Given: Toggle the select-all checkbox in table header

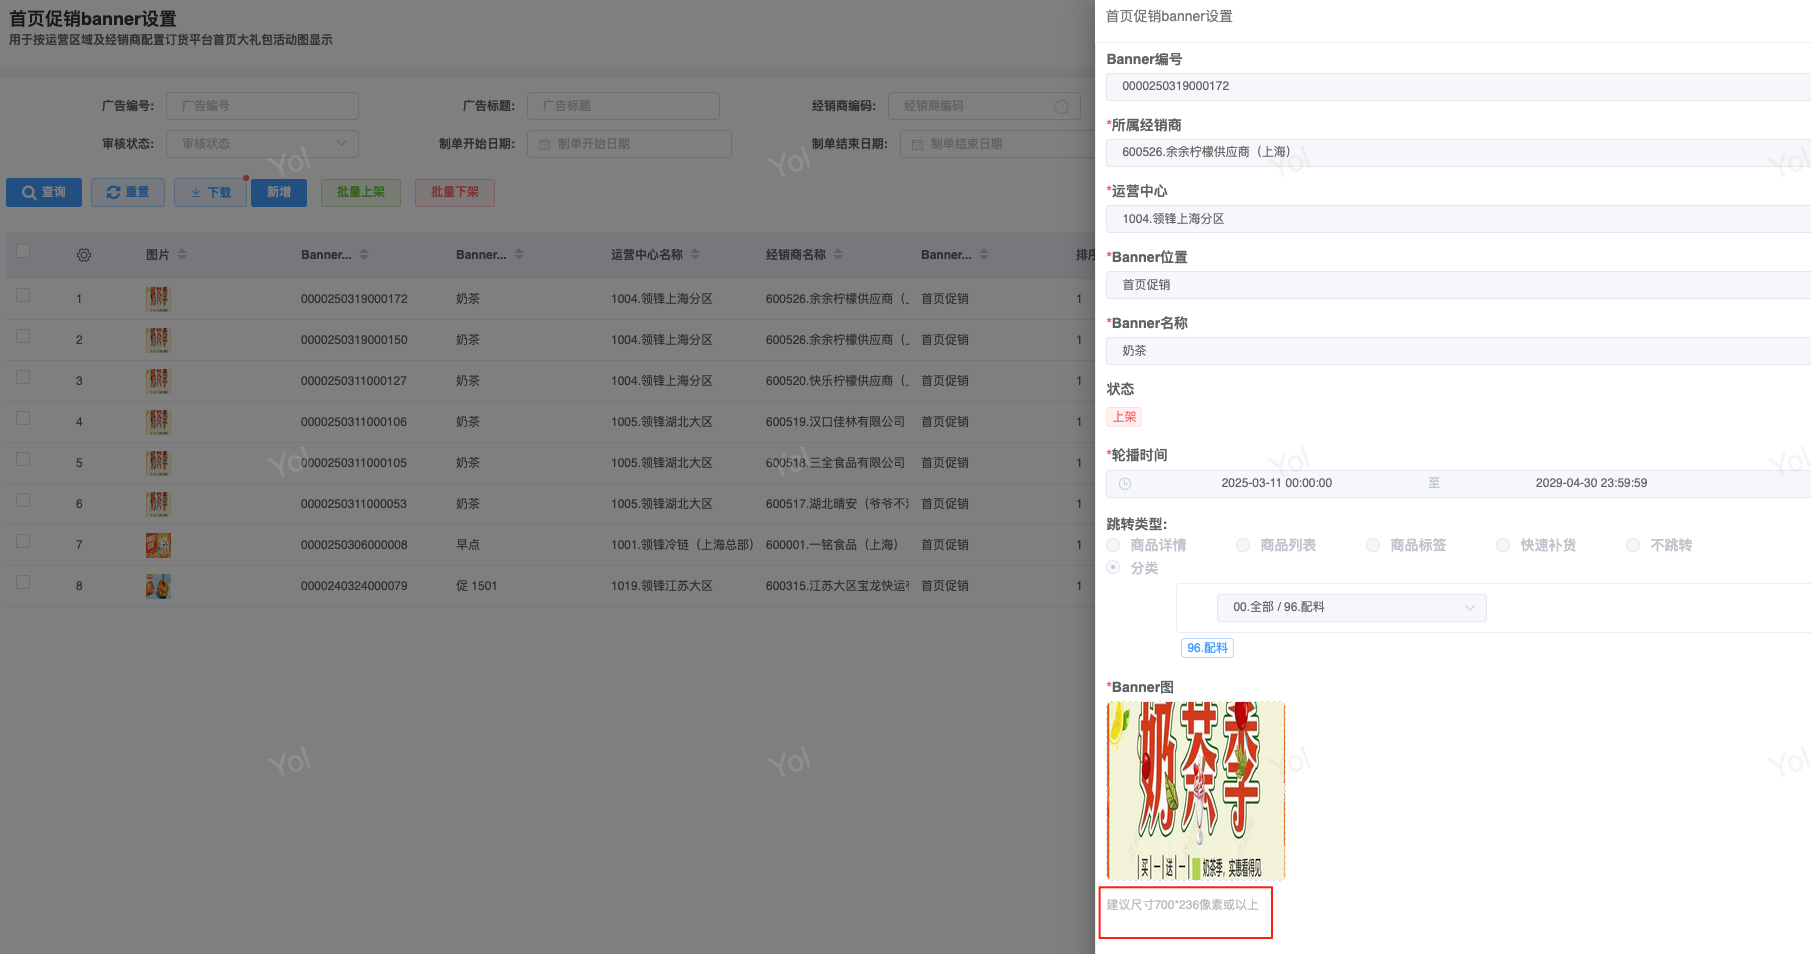Looking at the screenshot, I should pos(23,251).
